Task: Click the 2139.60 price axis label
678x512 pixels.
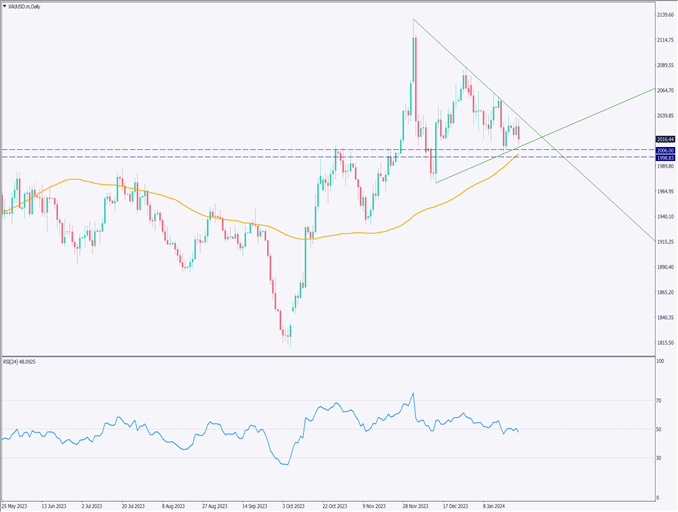Action: coord(664,16)
